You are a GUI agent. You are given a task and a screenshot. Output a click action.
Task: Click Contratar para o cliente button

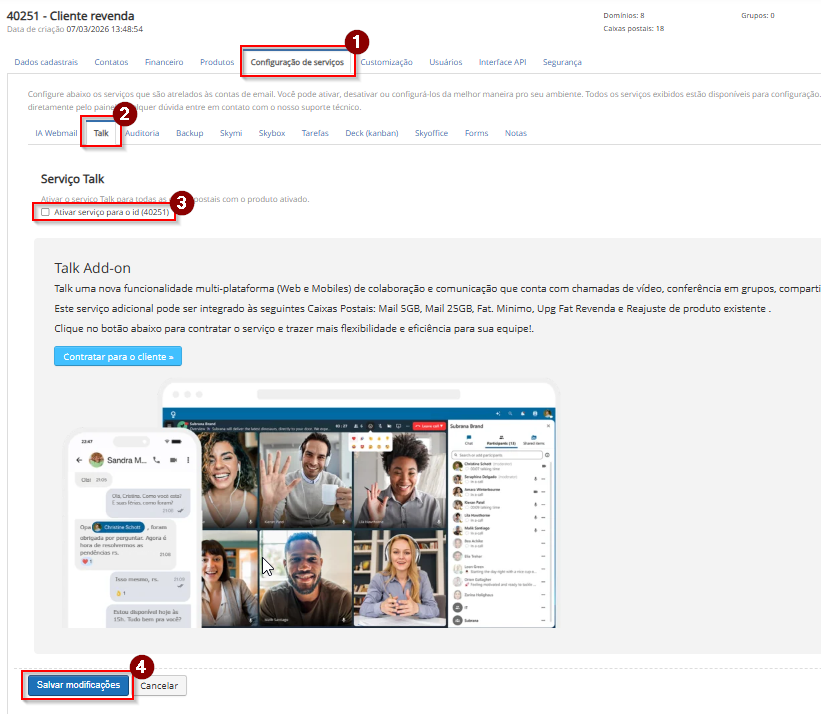click(x=118, y=356)
